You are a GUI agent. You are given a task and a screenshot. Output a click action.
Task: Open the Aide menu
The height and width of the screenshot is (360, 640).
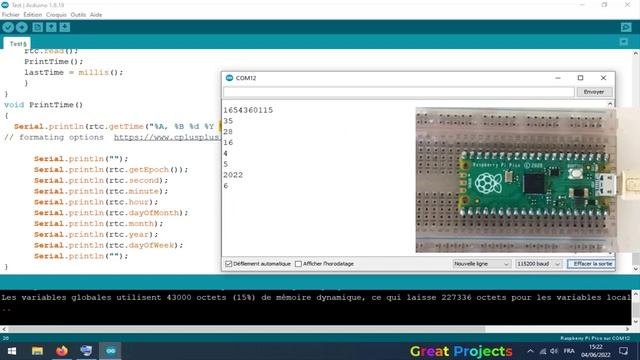(96, 15)
